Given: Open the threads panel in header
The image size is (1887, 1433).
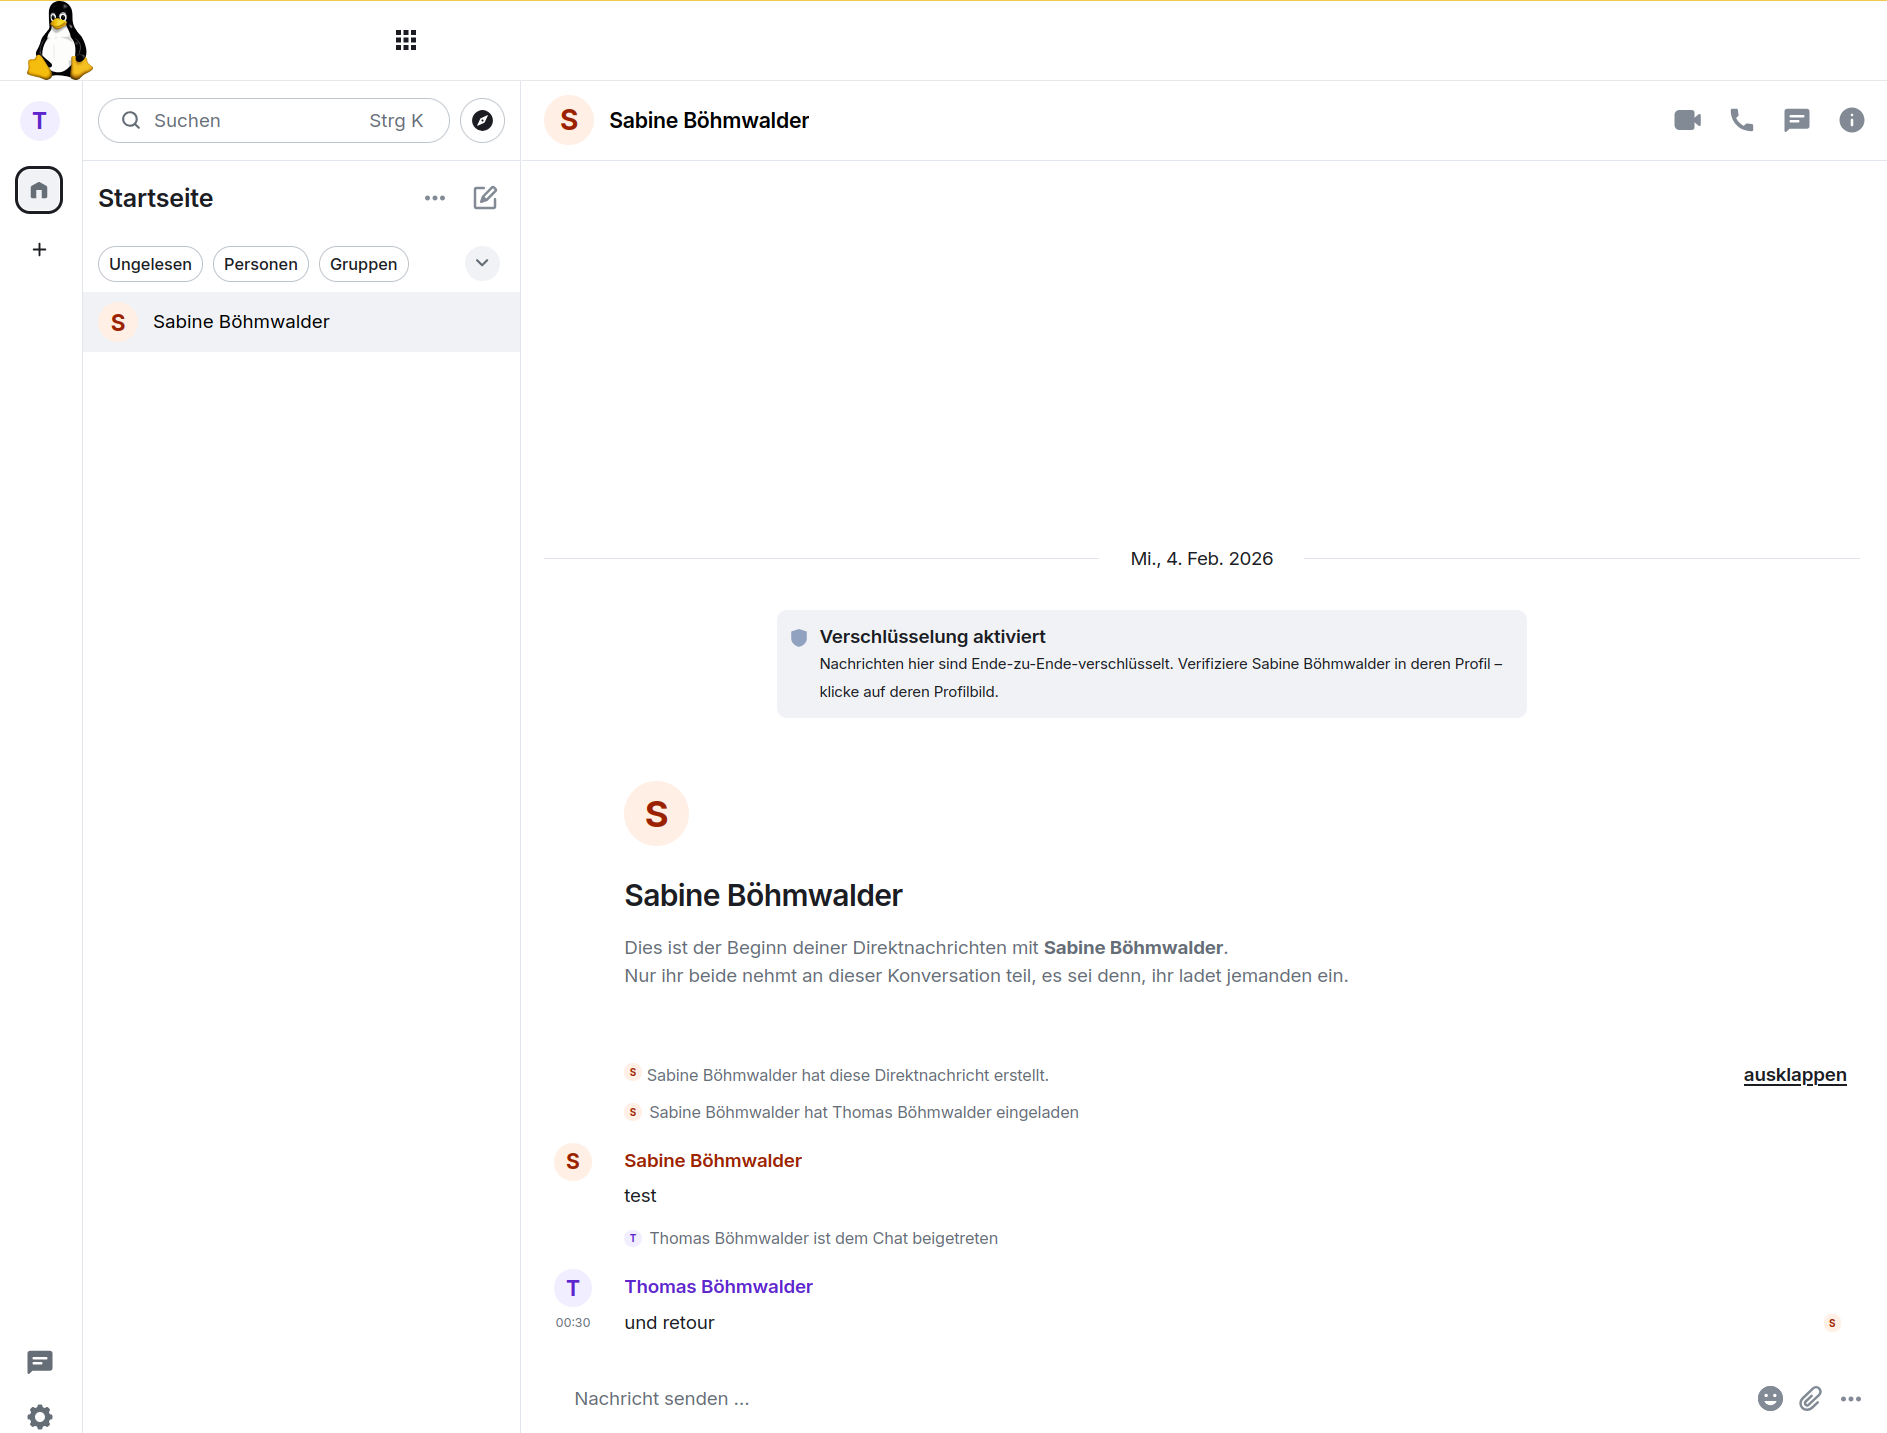Looking at the screenshot, I should coord(1796,120).
